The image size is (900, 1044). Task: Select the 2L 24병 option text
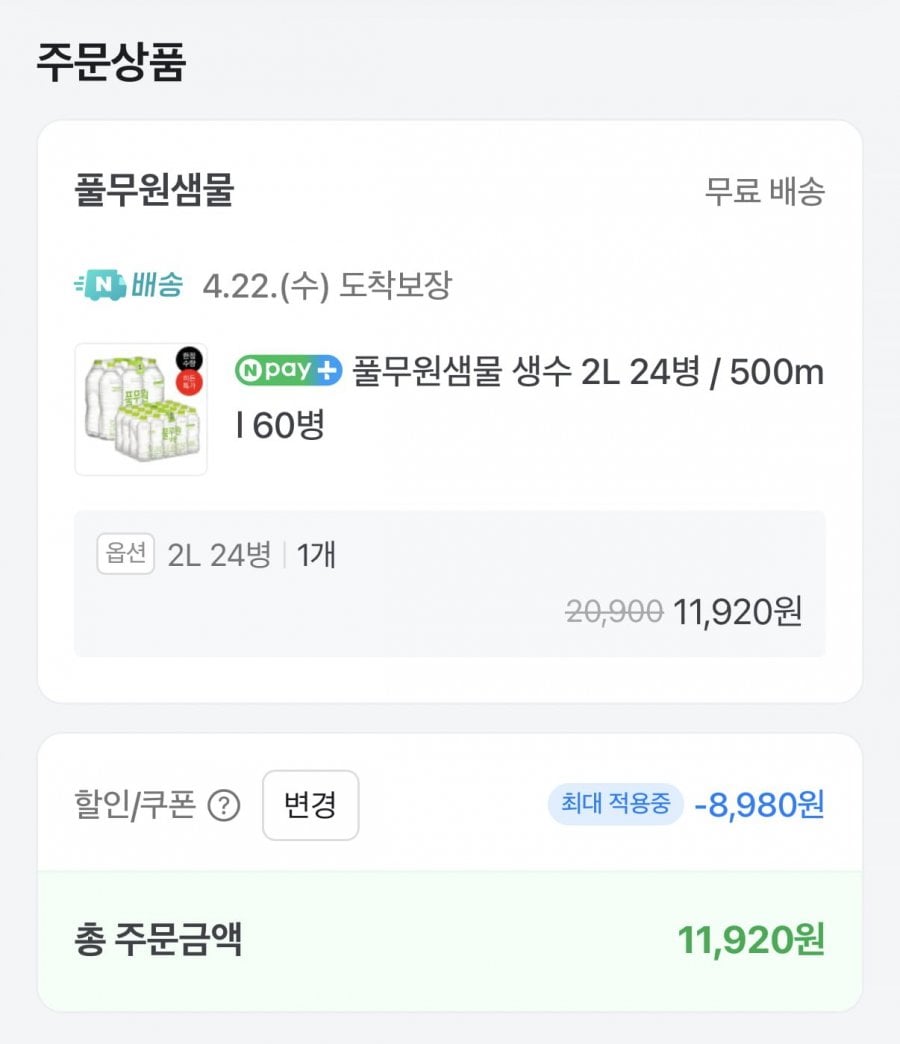(x=219, y=555)
